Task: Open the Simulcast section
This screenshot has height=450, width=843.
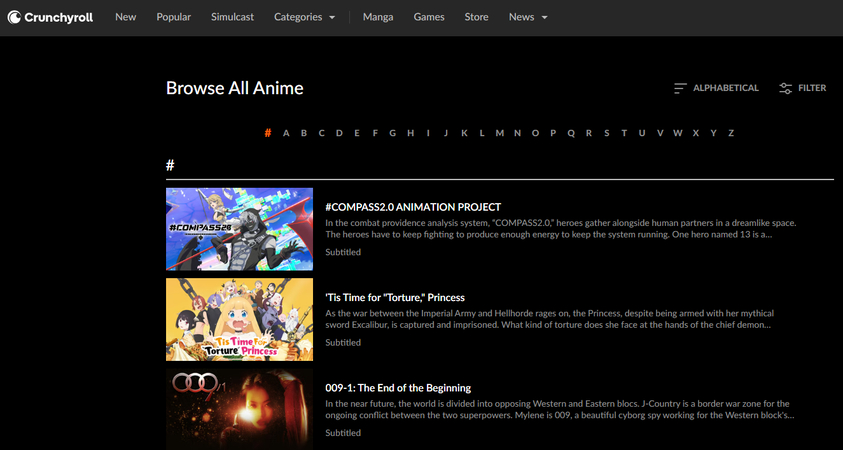Action: click(x=232, y=17)
